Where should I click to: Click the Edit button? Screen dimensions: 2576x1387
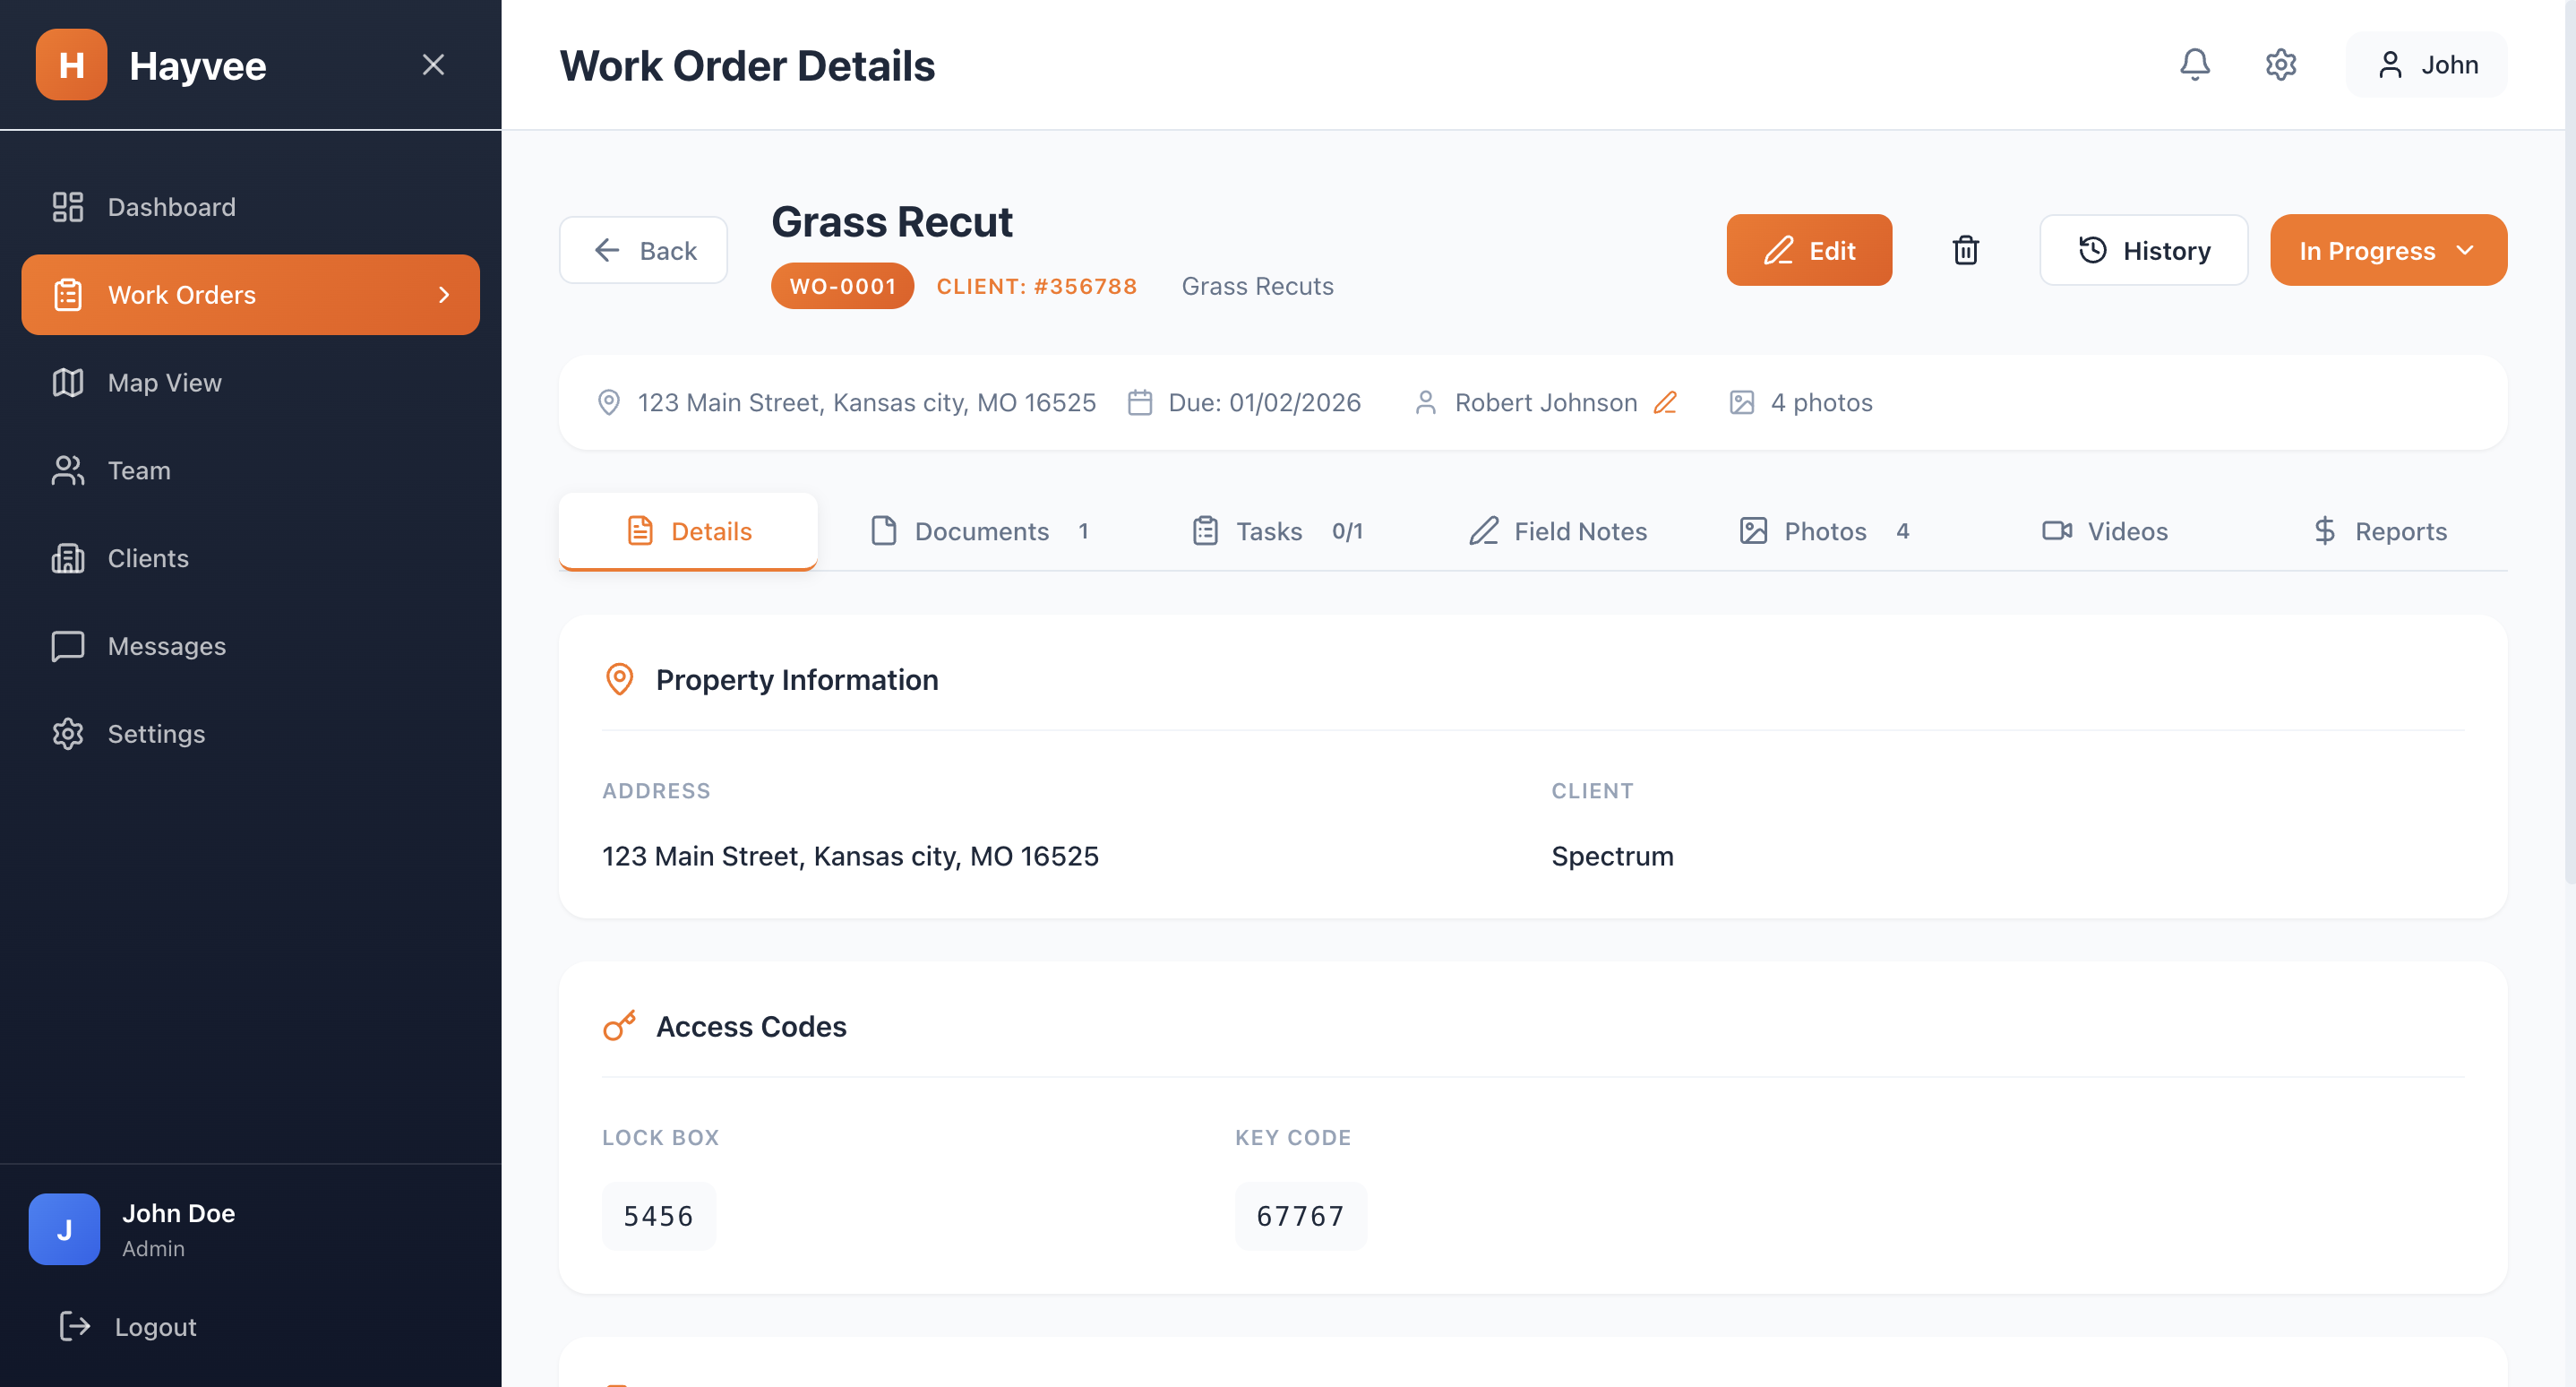[1808, 250]
